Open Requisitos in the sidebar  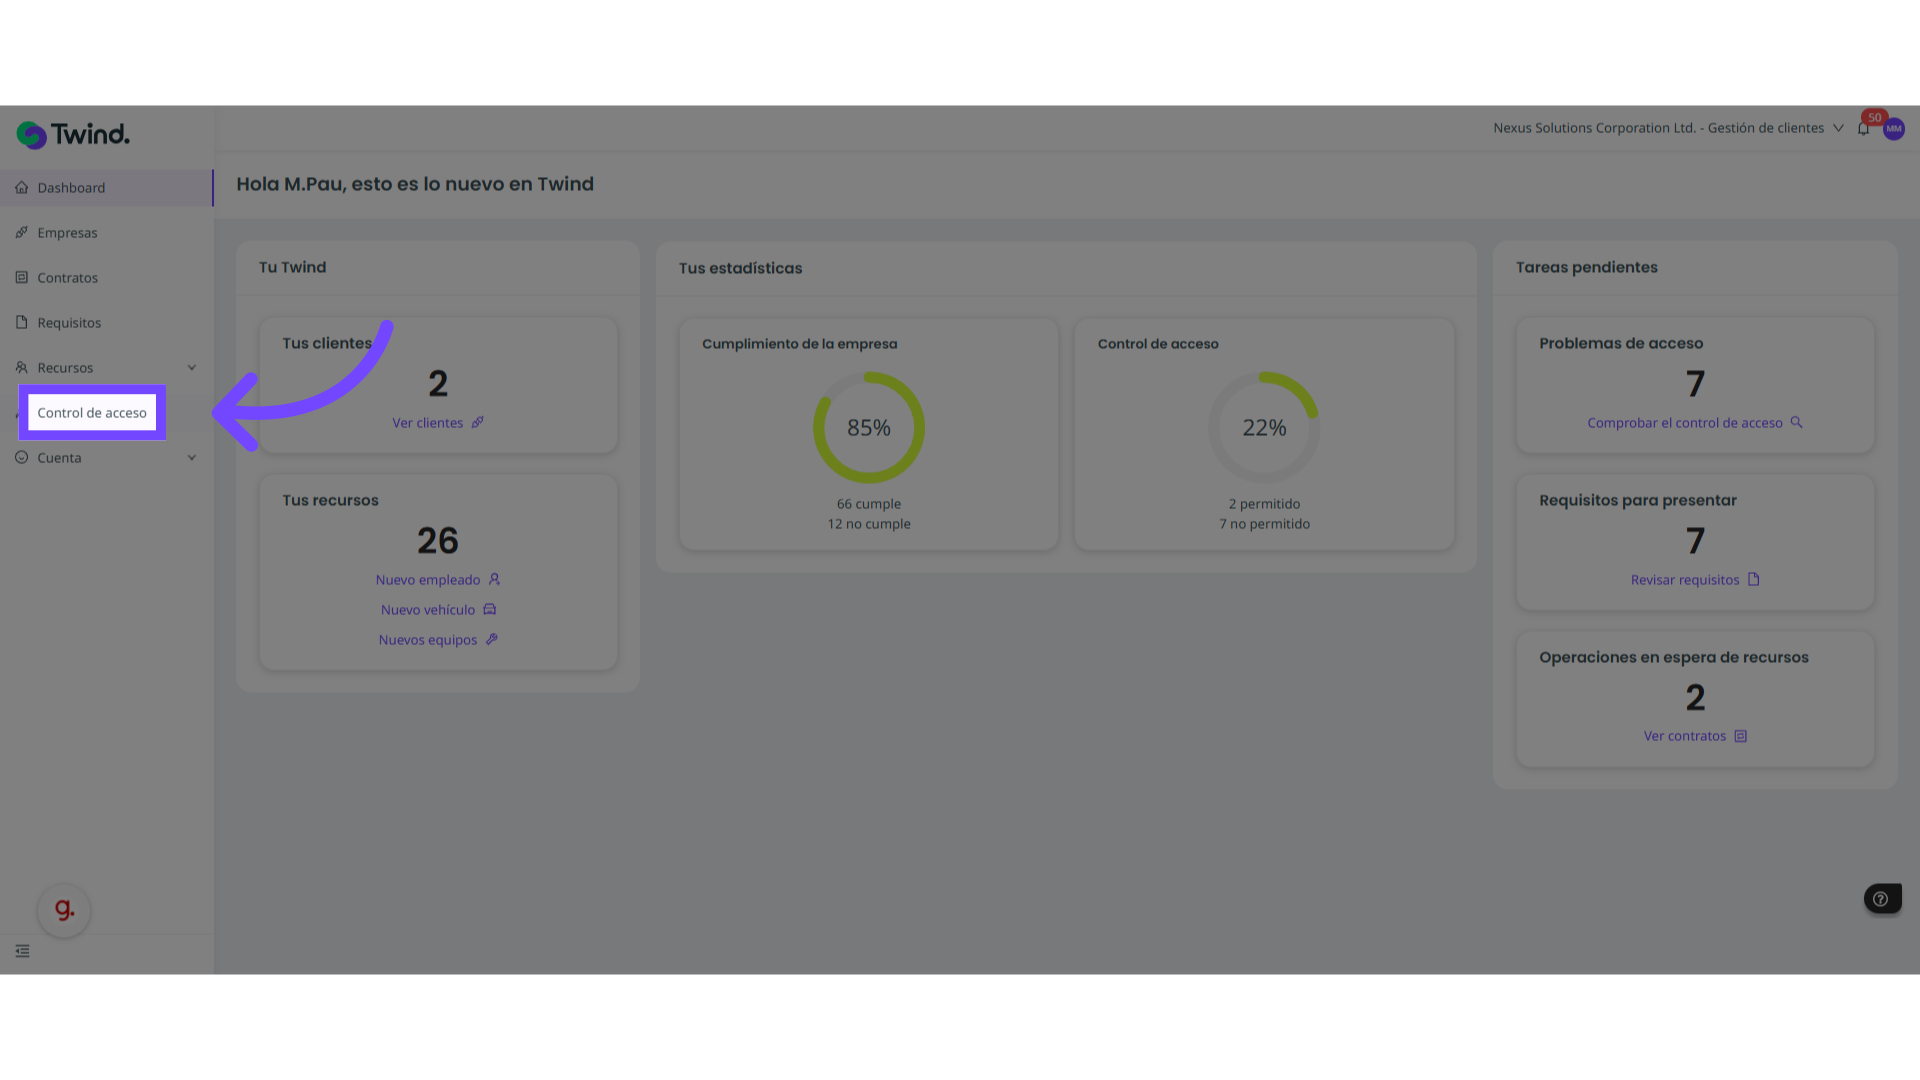click(x=69, y=323)
